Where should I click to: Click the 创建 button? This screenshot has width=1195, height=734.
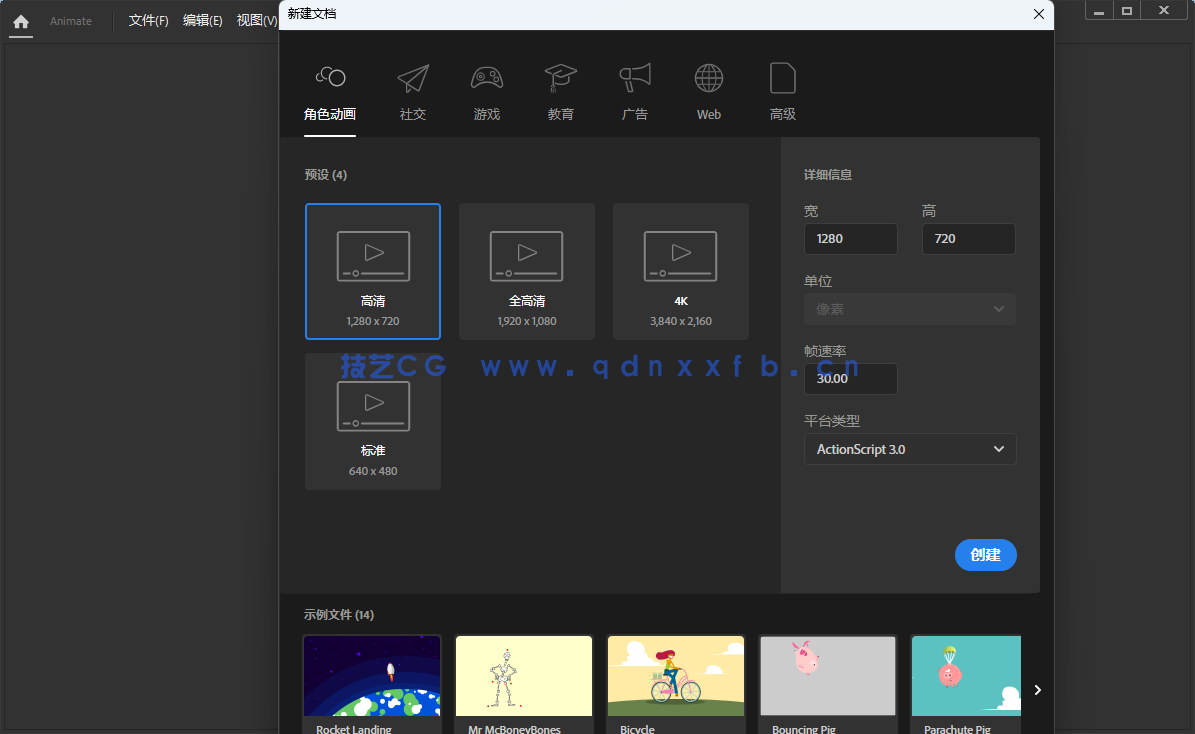pos(986,555)
